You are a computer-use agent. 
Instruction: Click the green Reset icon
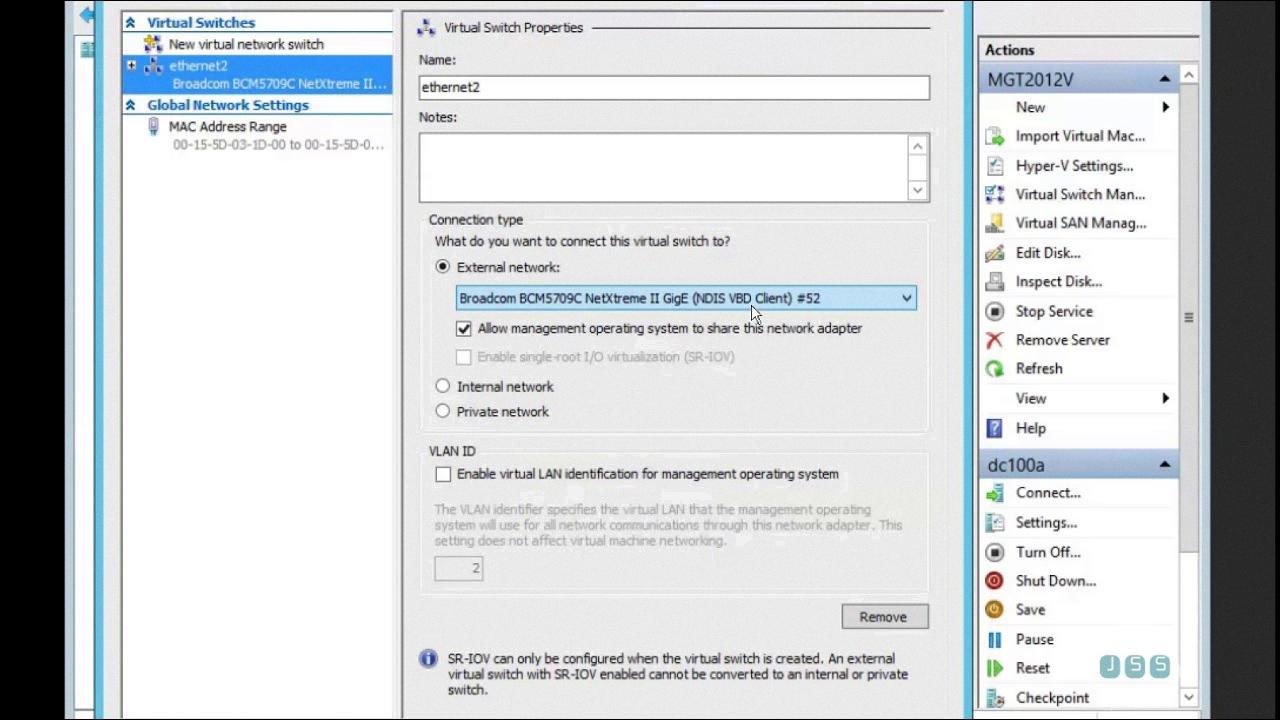point(994,668)
